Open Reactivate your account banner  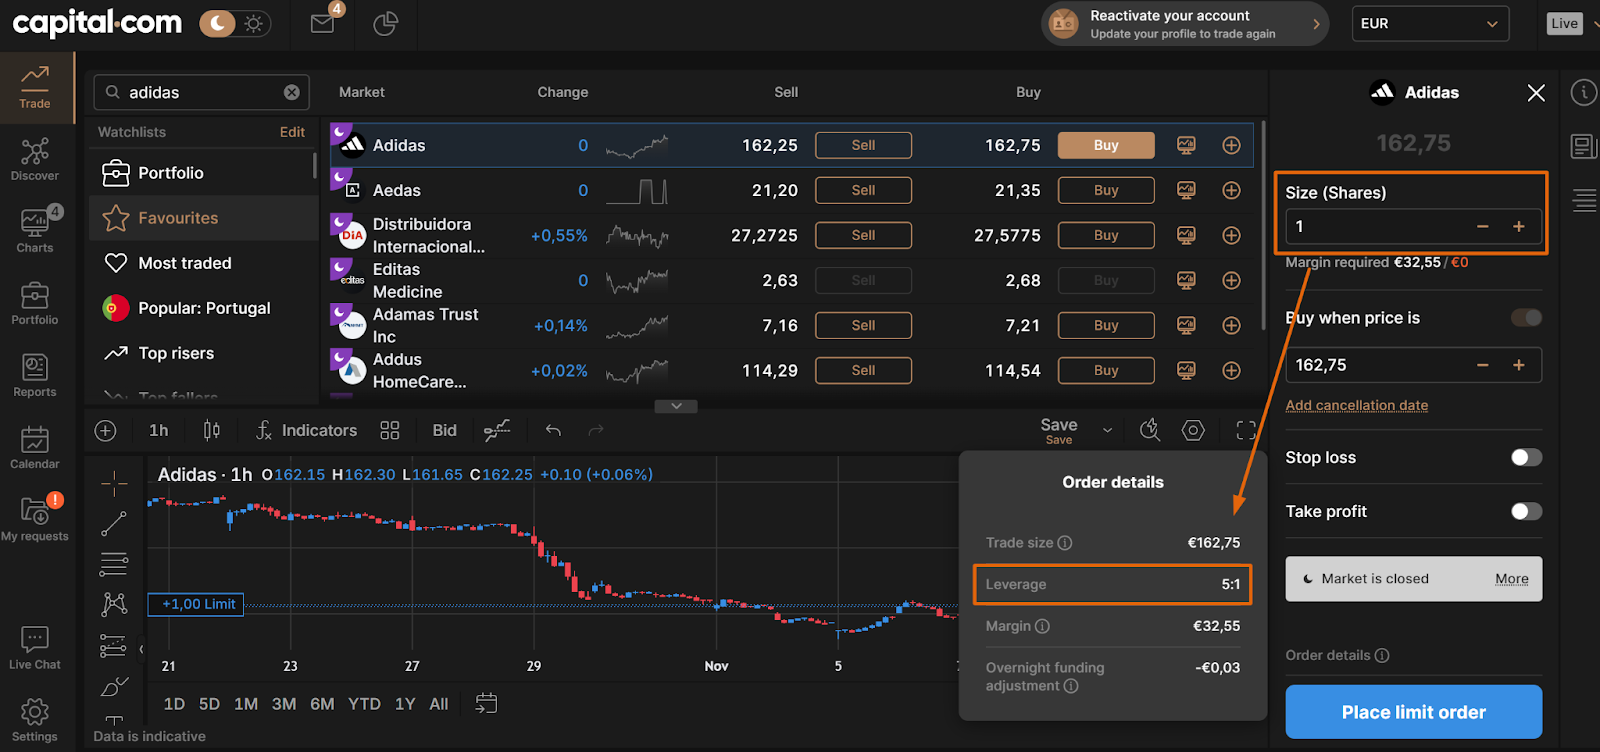click(1185, 24)
